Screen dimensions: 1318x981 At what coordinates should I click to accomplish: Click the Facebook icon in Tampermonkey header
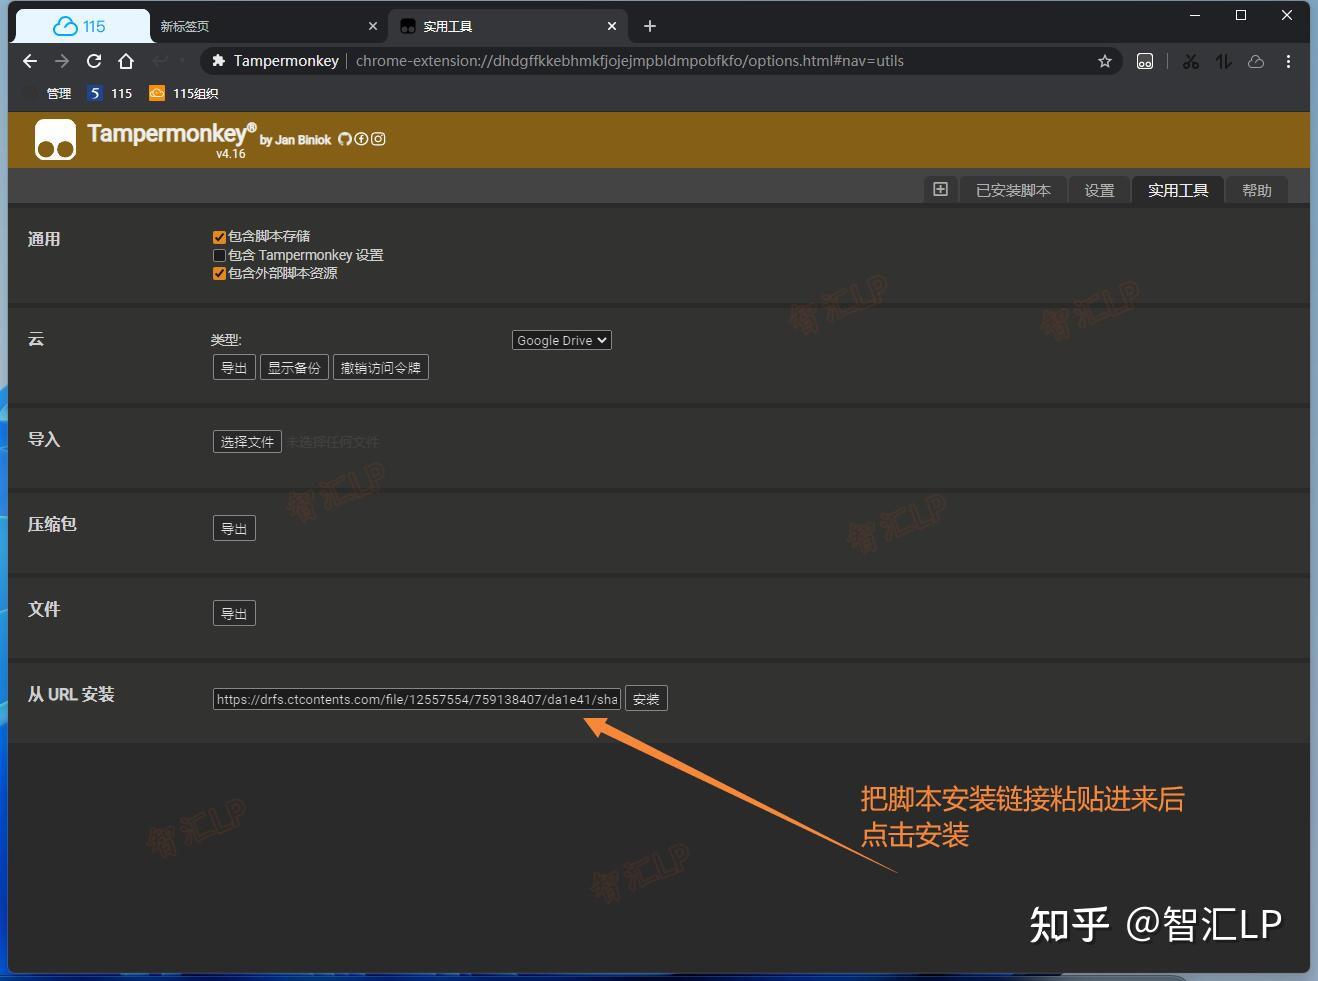pyautogui.click(x=361, y=139)
